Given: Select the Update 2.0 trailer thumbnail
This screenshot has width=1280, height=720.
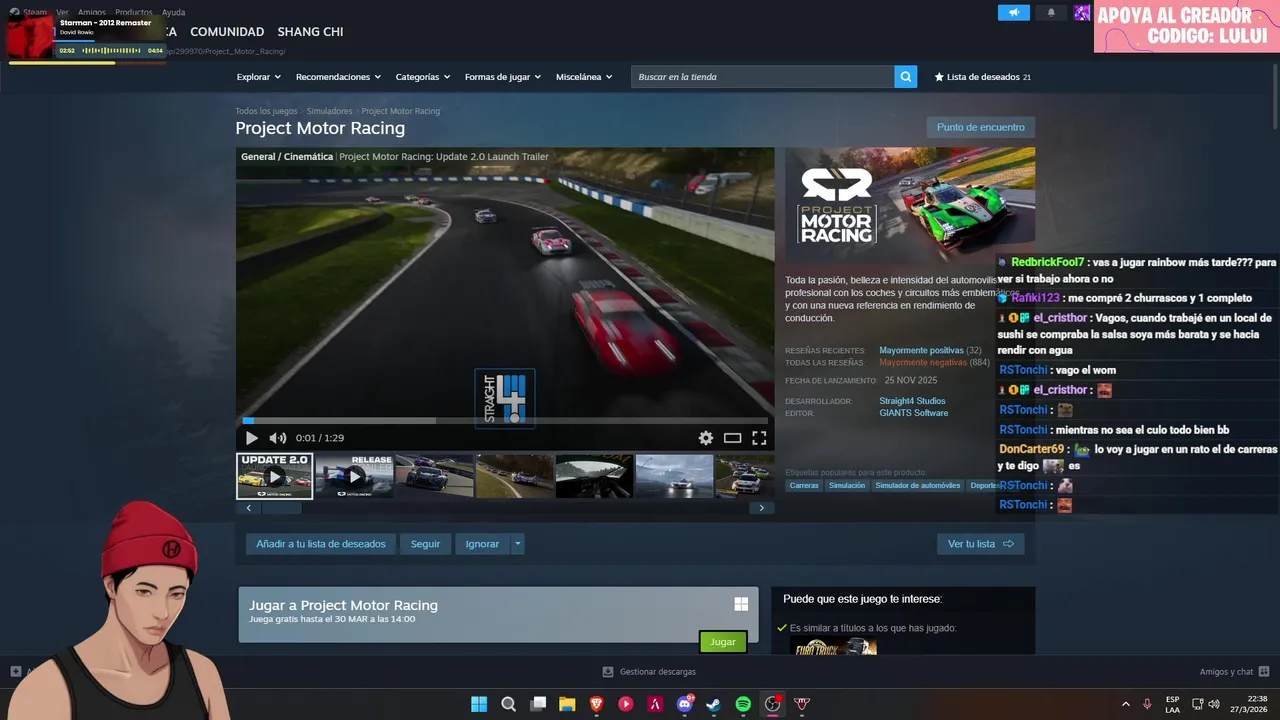Looking at the screenshot, I should click(x=275, y=476).
